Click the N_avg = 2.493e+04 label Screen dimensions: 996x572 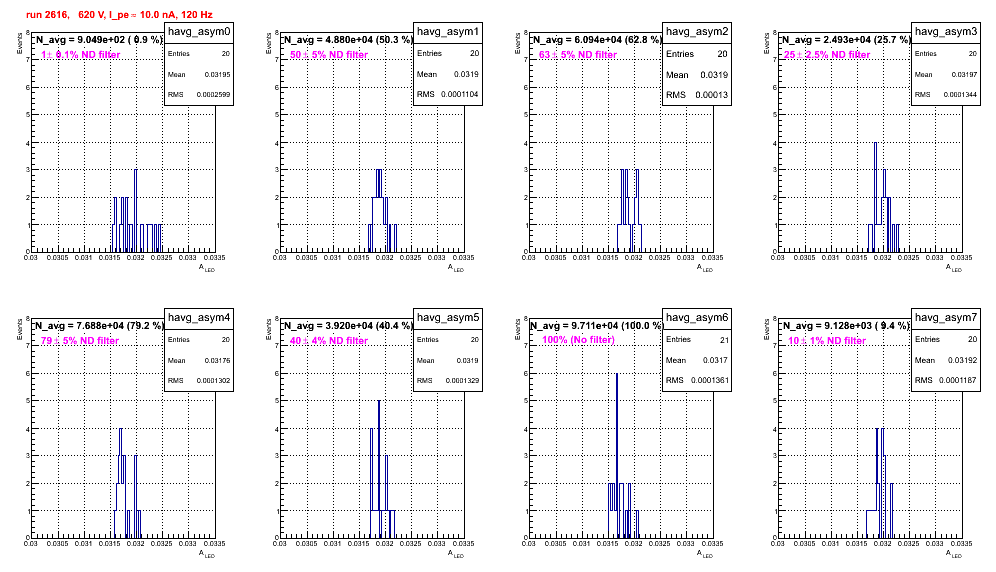tap(846, 40)
